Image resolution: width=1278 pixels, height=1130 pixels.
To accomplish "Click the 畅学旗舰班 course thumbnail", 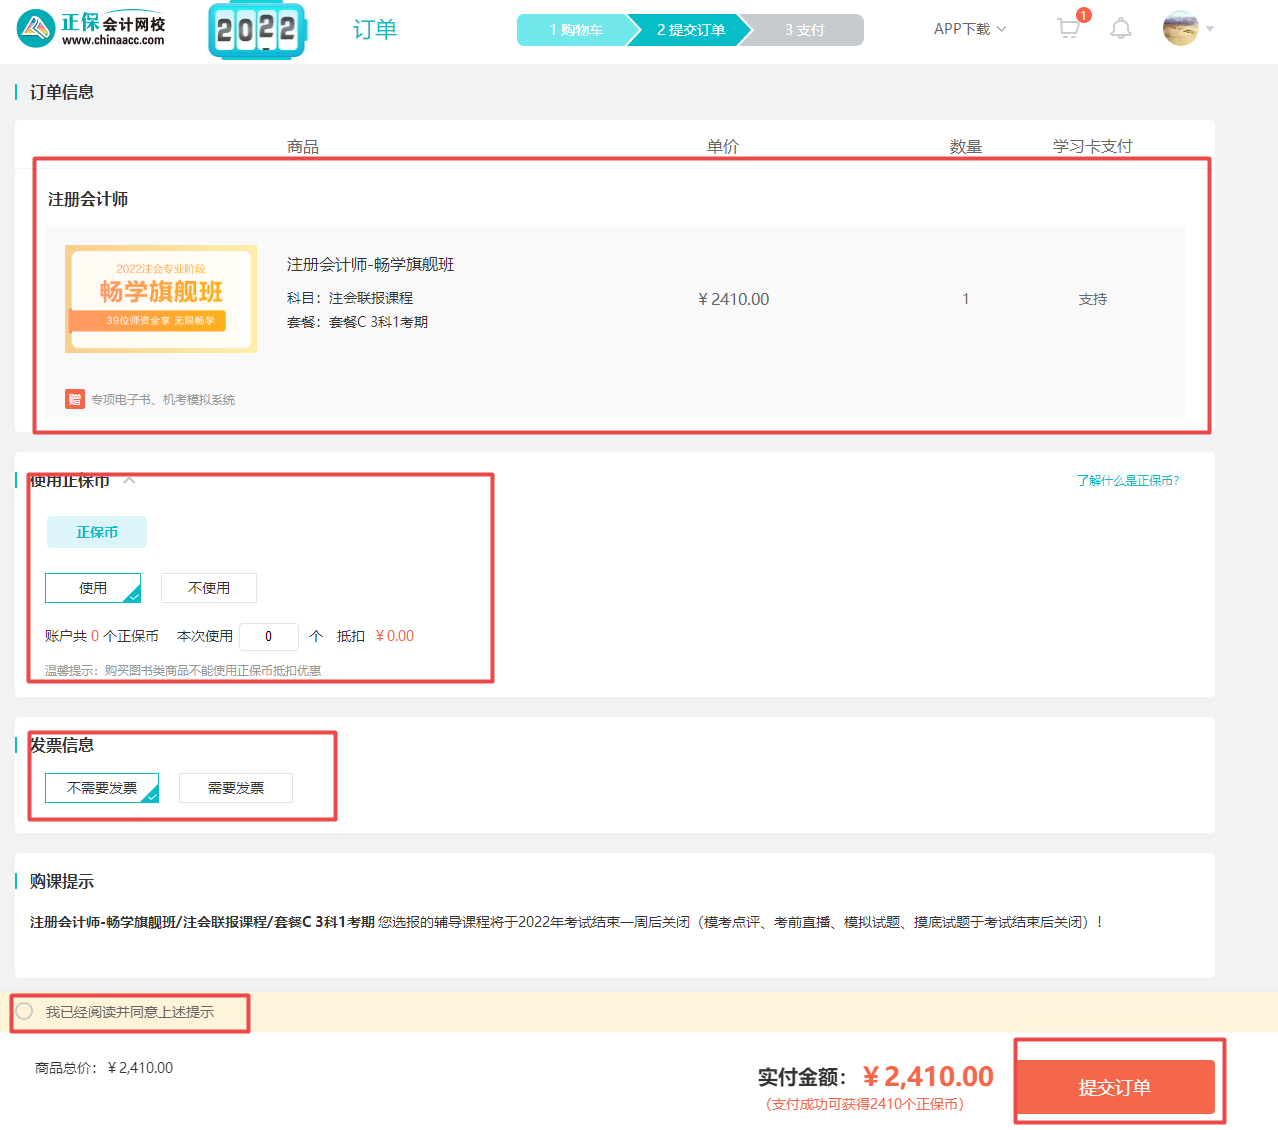I will pyautogui.click(x=161, y=299).
